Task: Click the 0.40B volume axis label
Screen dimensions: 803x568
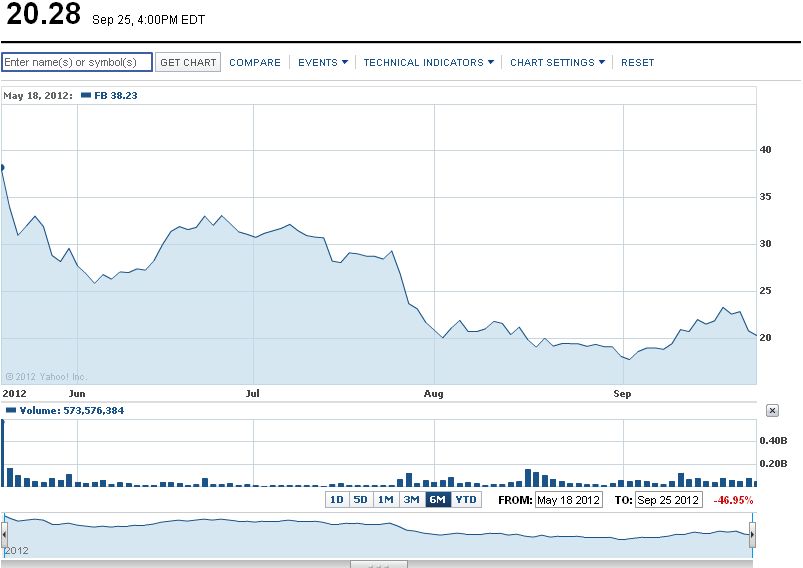Action: [773, 440]
